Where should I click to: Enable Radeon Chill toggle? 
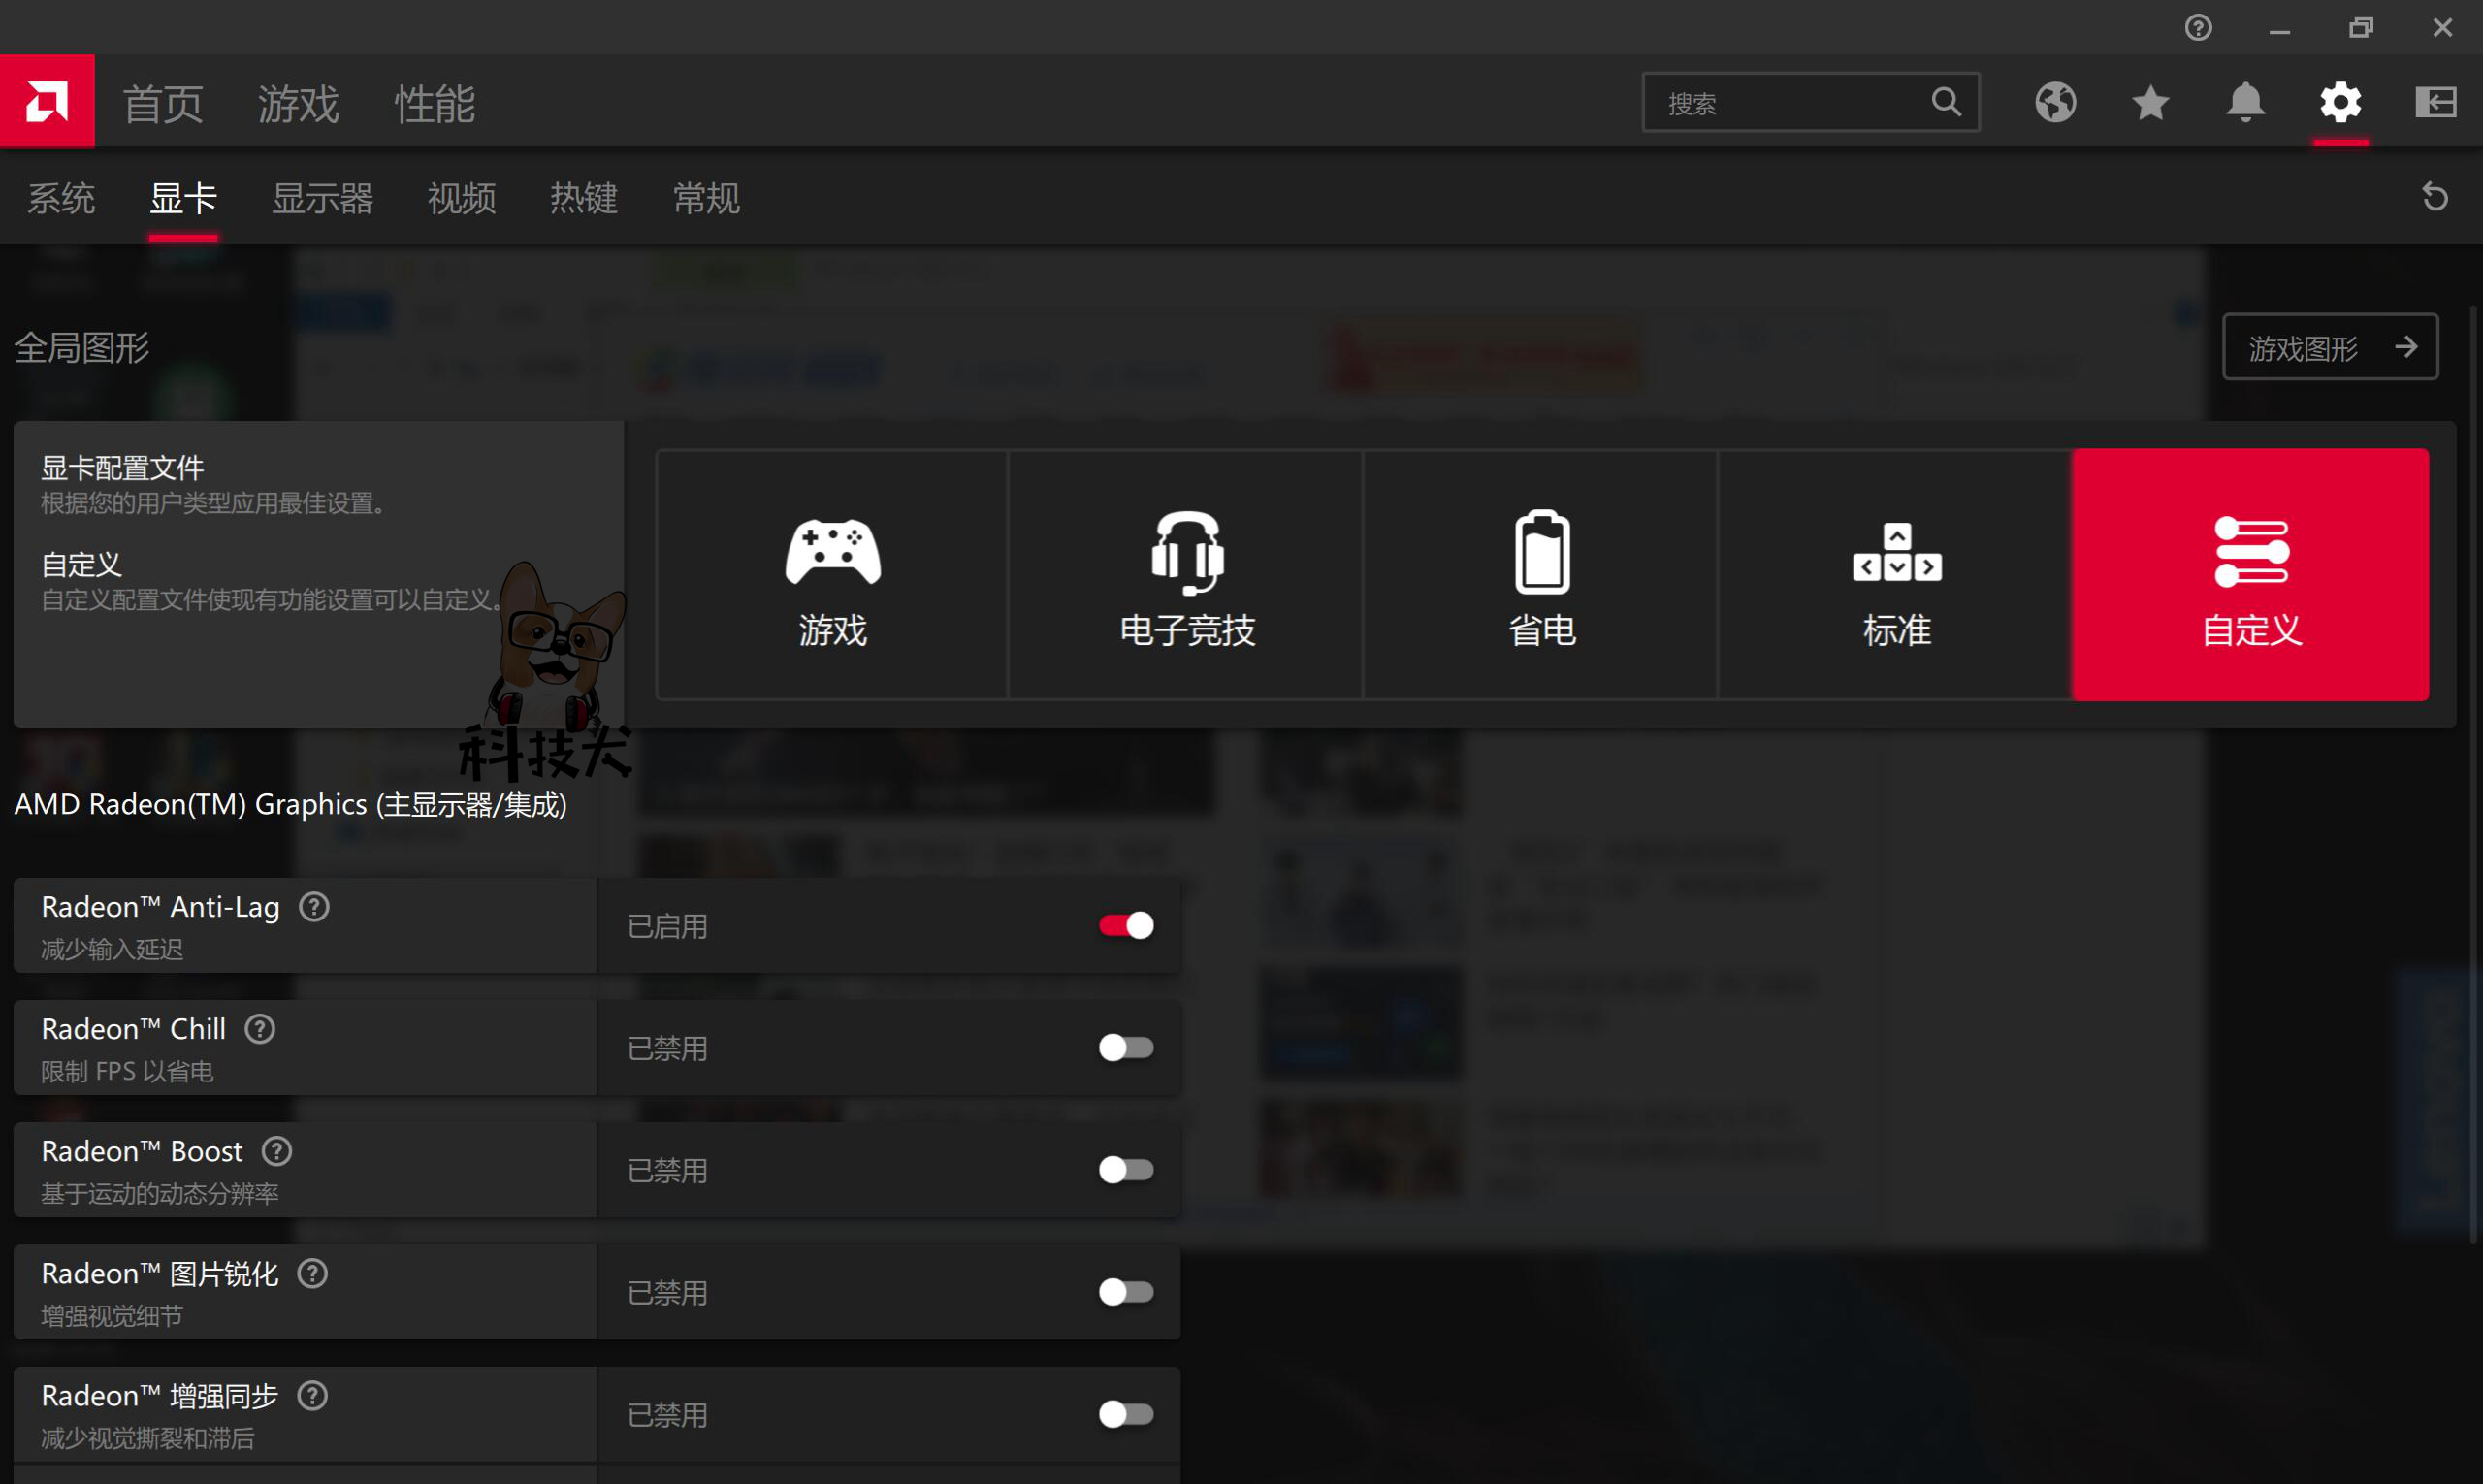pyautogui.click(x=1126, y=1047)
